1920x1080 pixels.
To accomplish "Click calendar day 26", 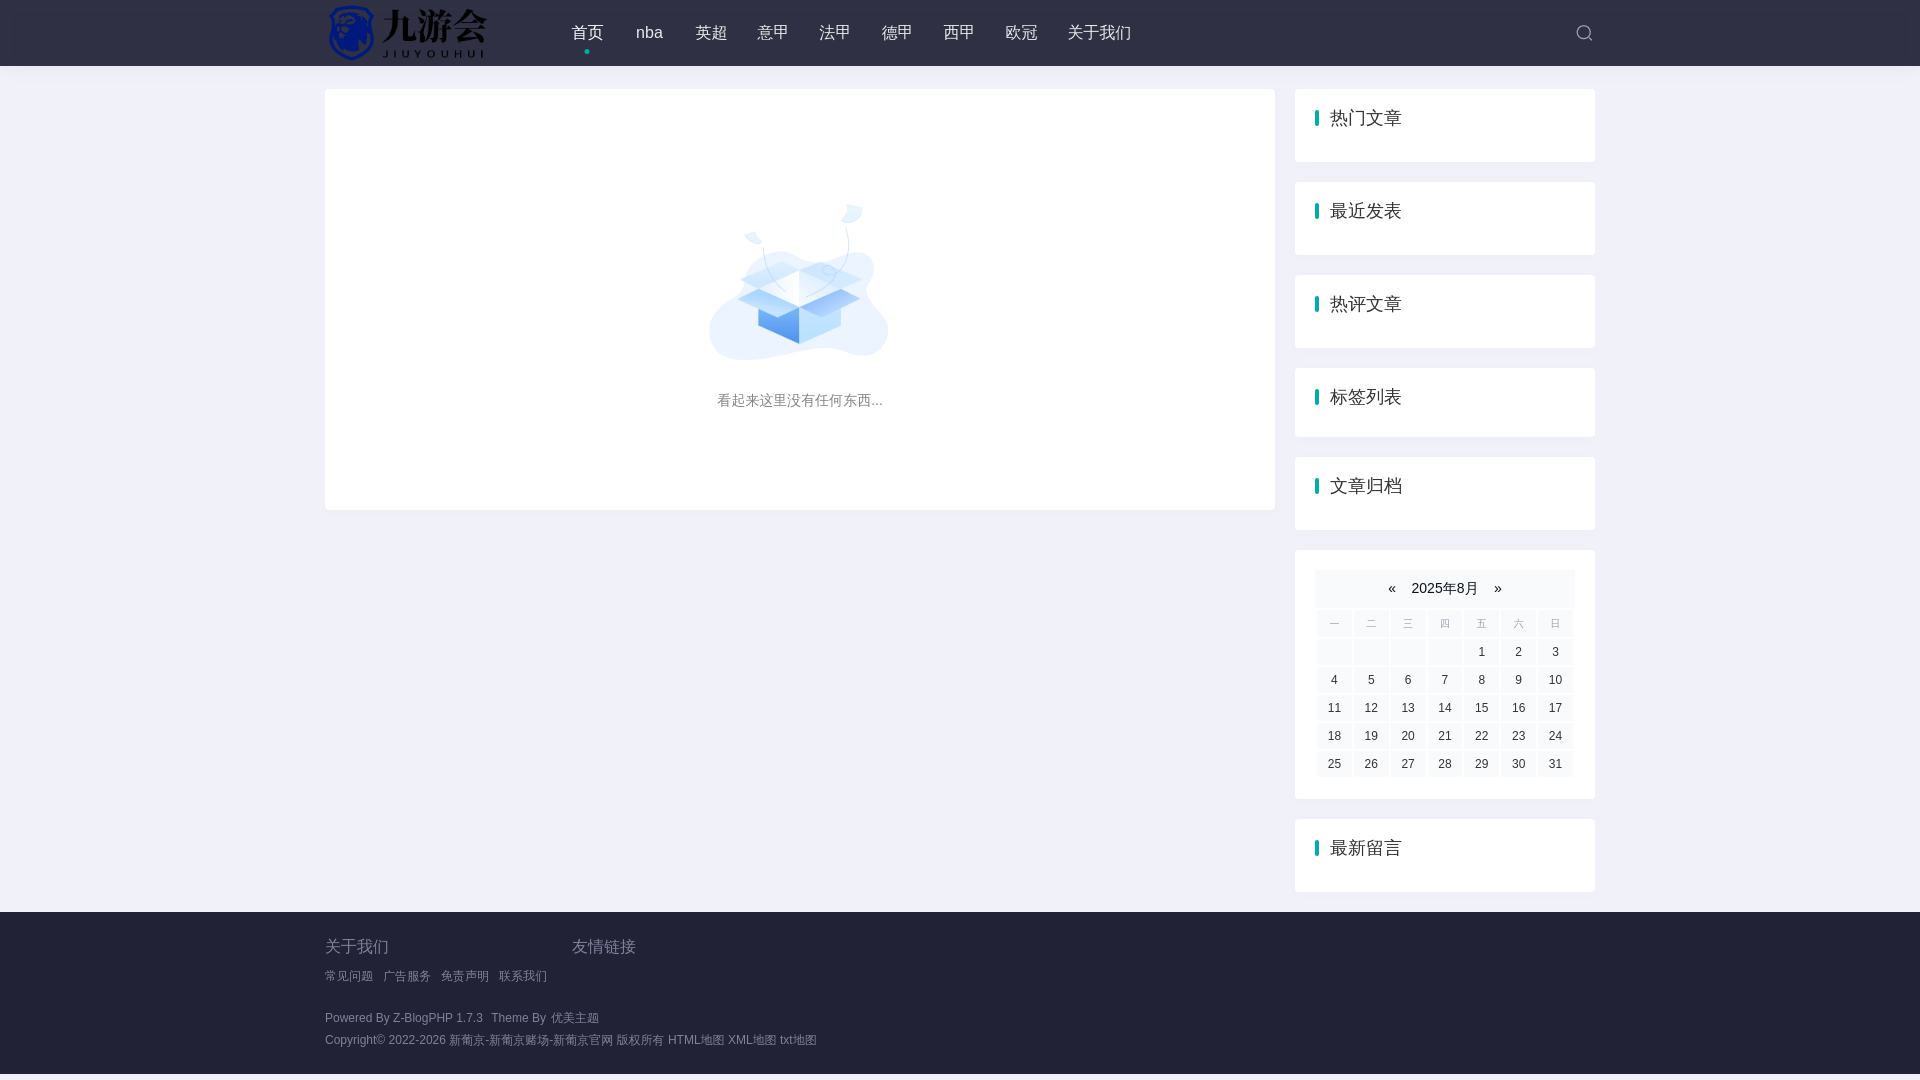I will [1371, 764].
